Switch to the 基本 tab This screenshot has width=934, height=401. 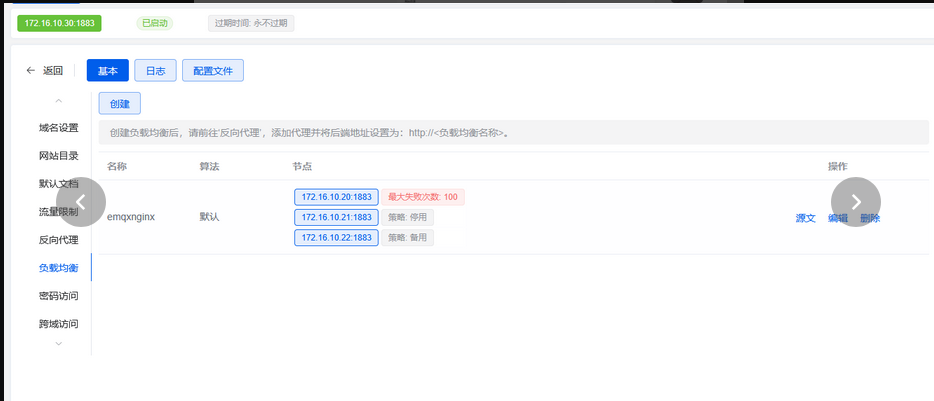pyautogui.click(x=107, y=71)
